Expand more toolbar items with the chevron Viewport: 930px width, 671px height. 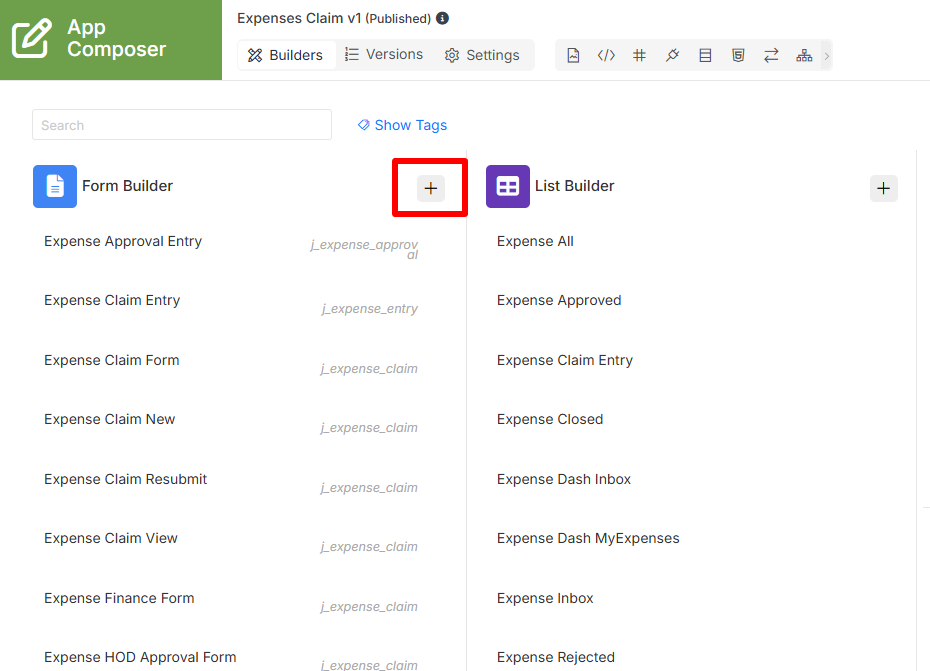tap(827, 55)
